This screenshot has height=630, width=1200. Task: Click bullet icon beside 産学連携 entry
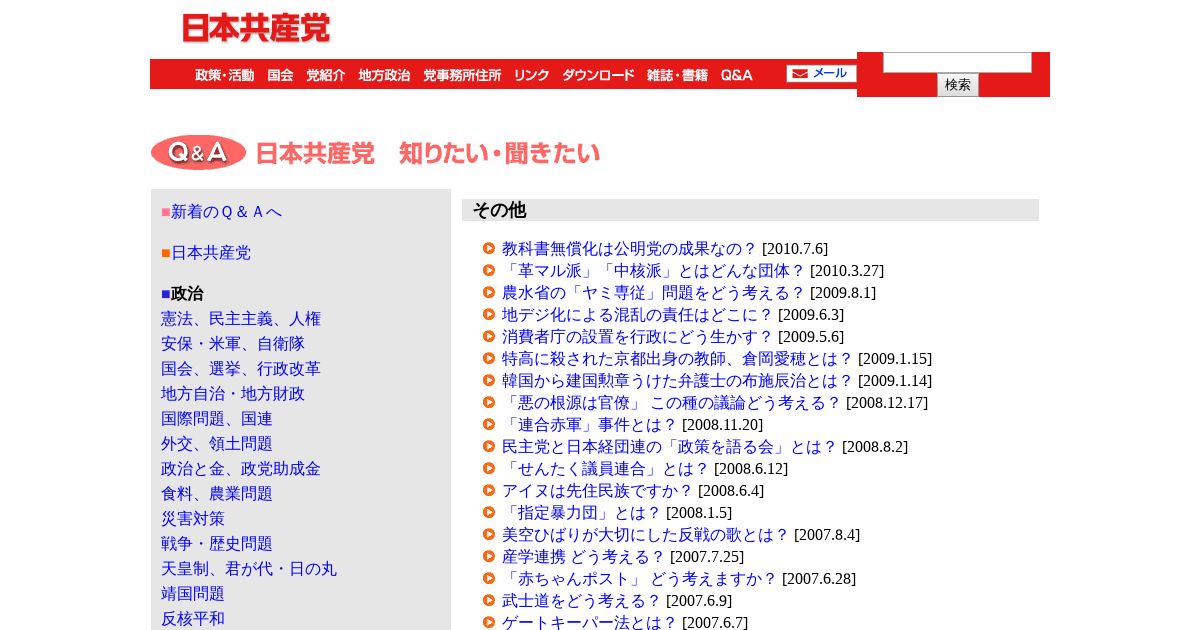click(489, 556)
